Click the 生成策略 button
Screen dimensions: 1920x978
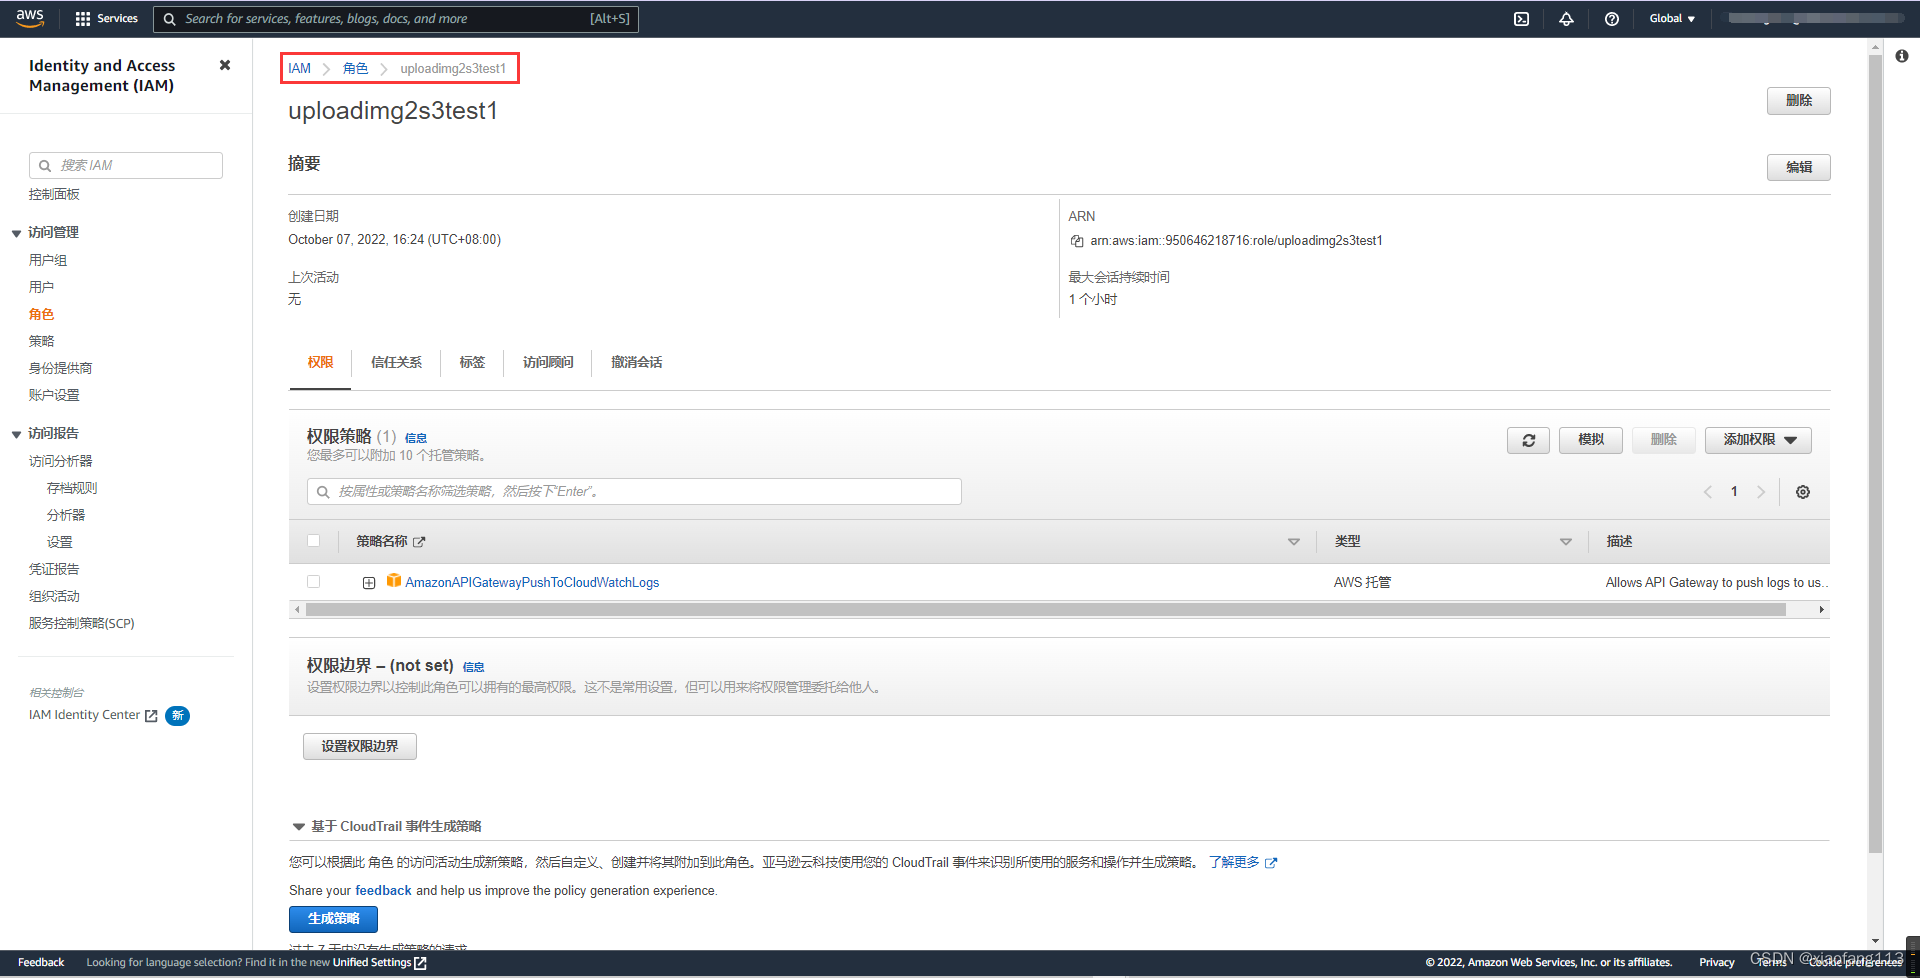tap(333, 919)
